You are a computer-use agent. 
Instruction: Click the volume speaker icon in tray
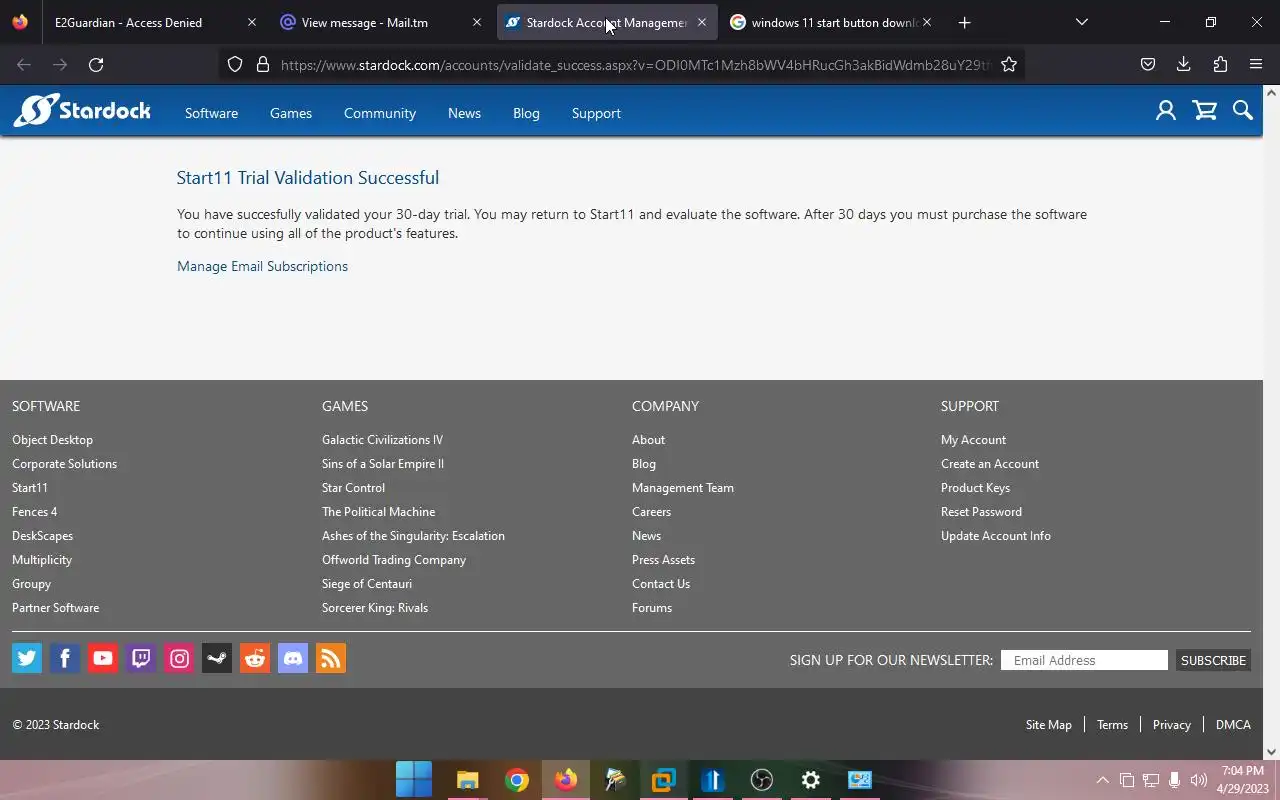pos(1198,780)
